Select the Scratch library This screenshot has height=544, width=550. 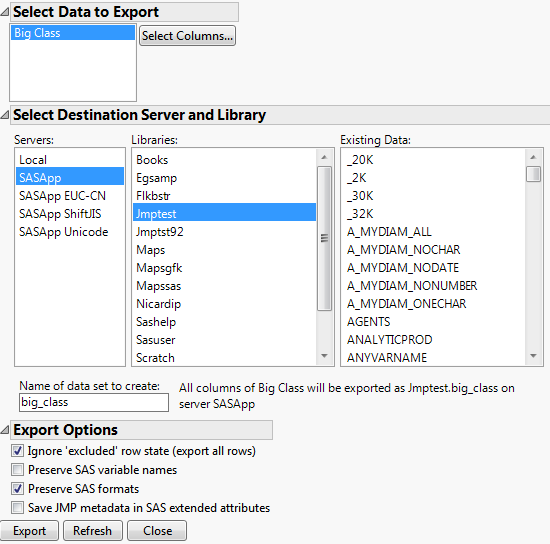224,358
